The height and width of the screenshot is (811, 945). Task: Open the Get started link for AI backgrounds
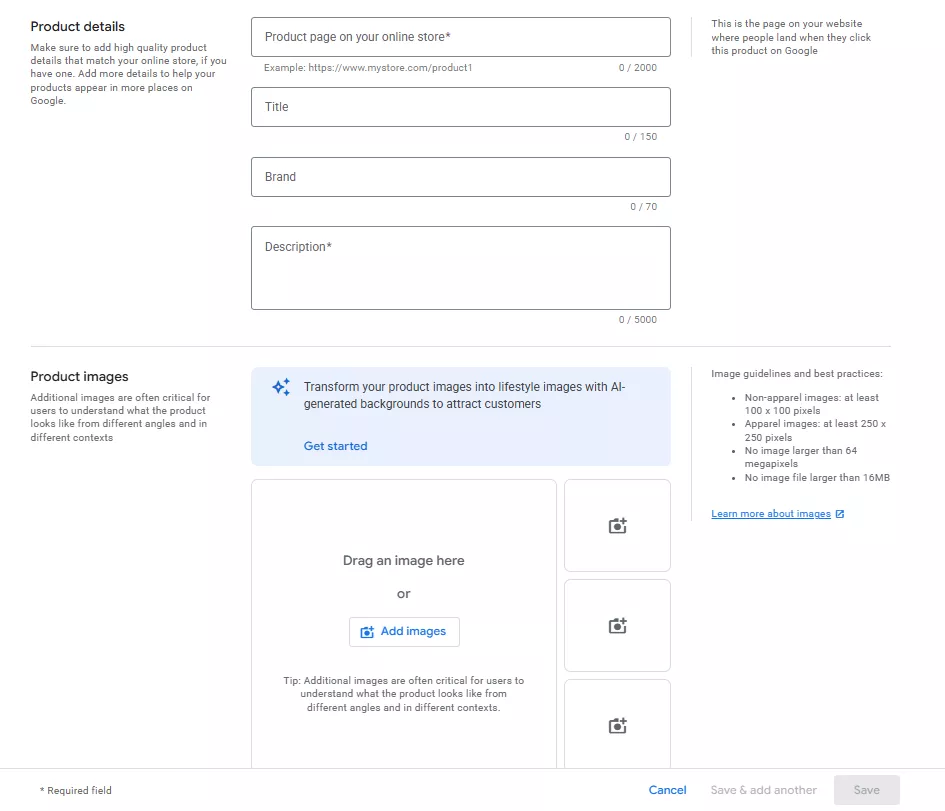point(335,446)
